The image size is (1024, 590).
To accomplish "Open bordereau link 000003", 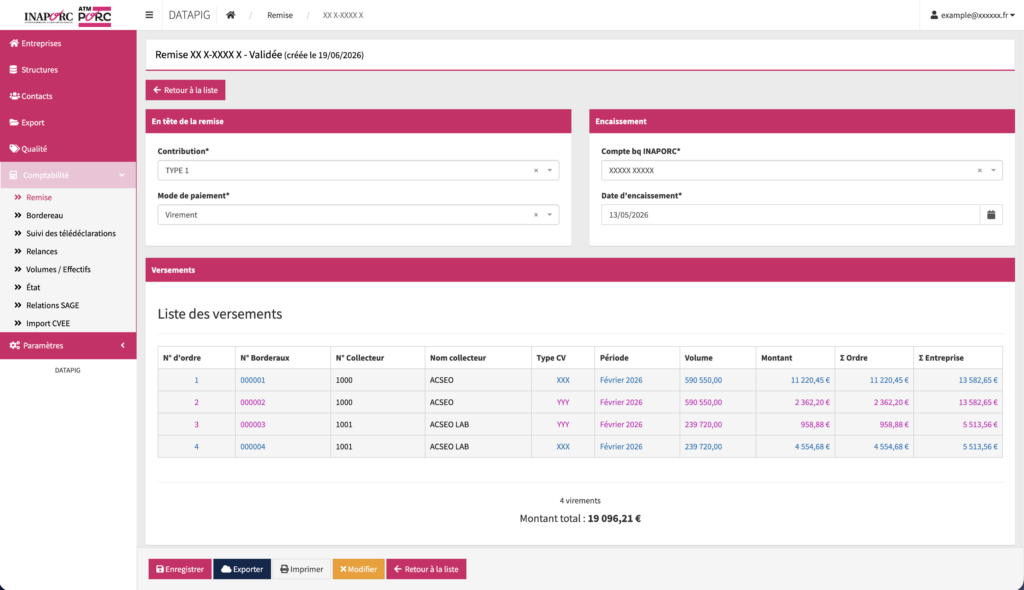I will (253, 425).
